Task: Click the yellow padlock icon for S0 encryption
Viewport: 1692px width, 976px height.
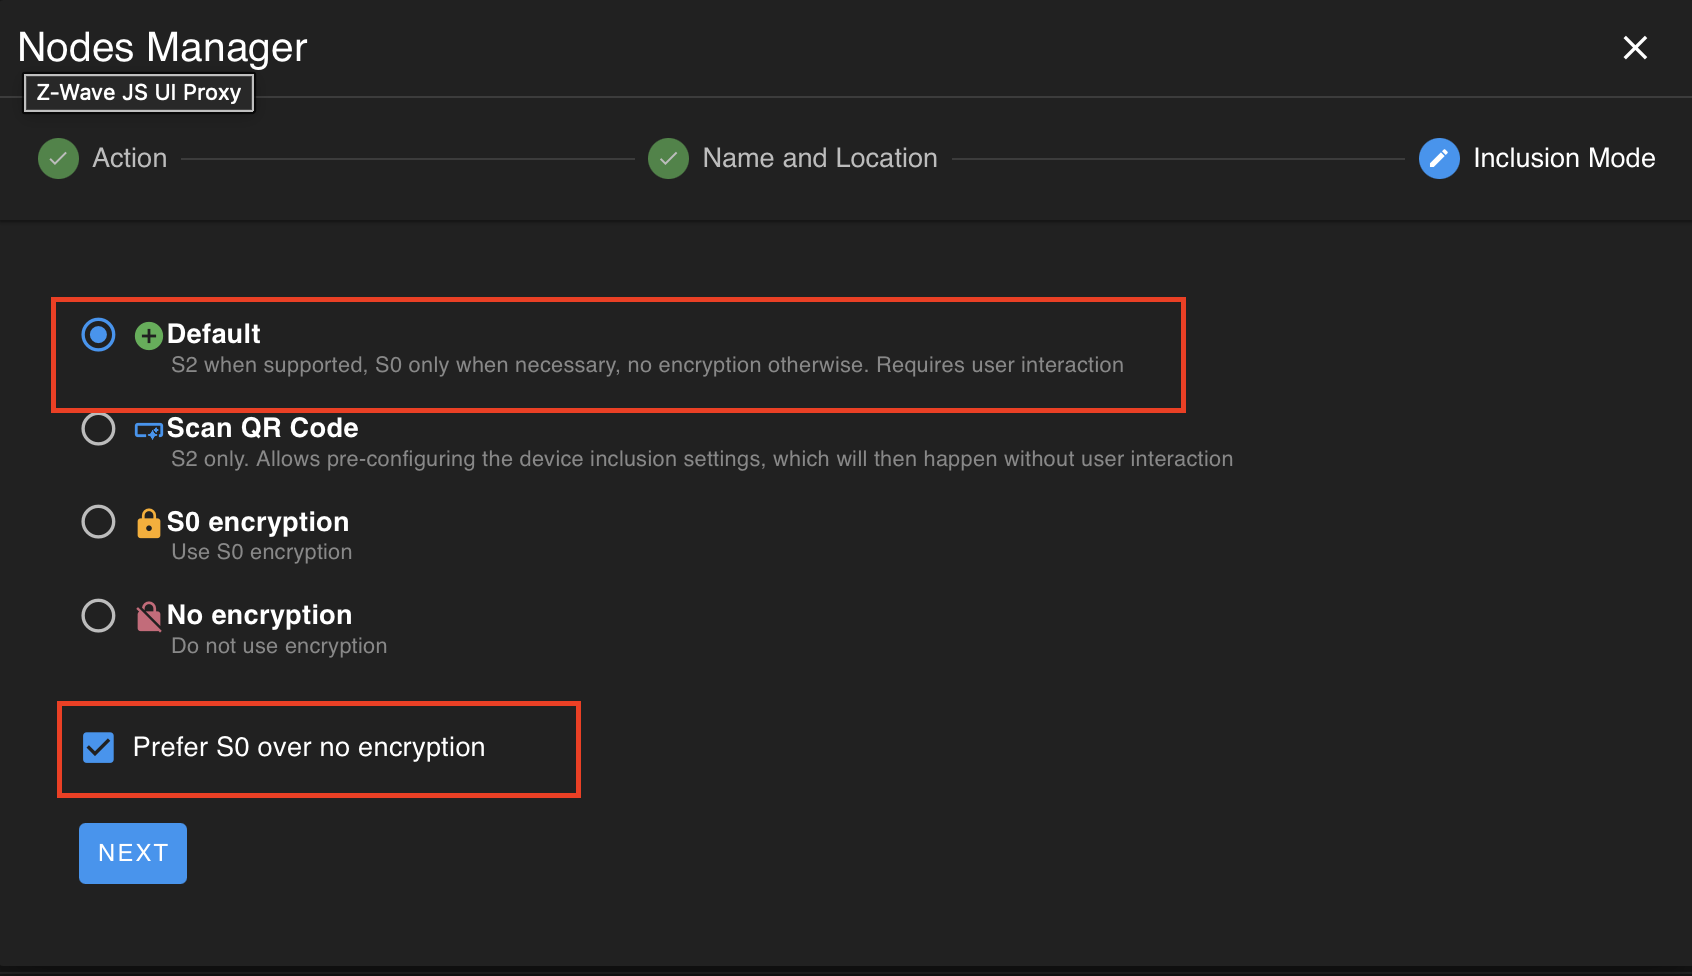Action: [x=148, y=523]
